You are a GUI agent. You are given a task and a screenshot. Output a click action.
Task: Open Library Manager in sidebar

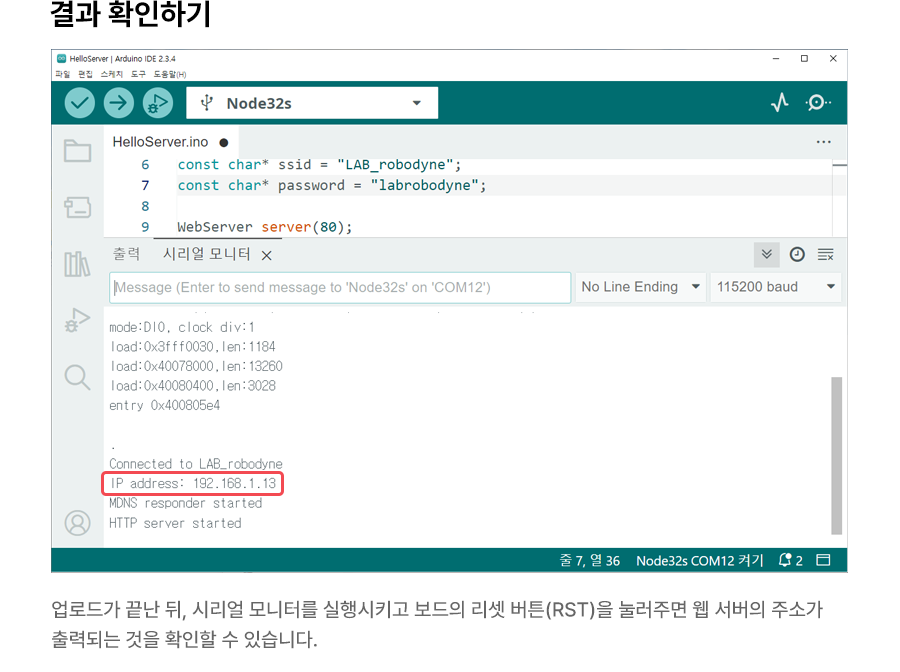77,264
